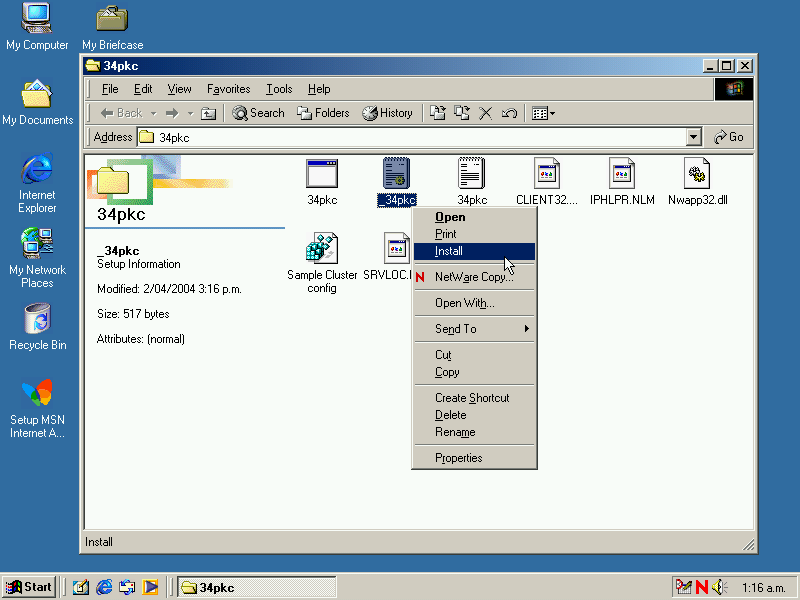Choose NetWare Copy from context menu
The height and width of the screenshot is (600, 800).
474,277
